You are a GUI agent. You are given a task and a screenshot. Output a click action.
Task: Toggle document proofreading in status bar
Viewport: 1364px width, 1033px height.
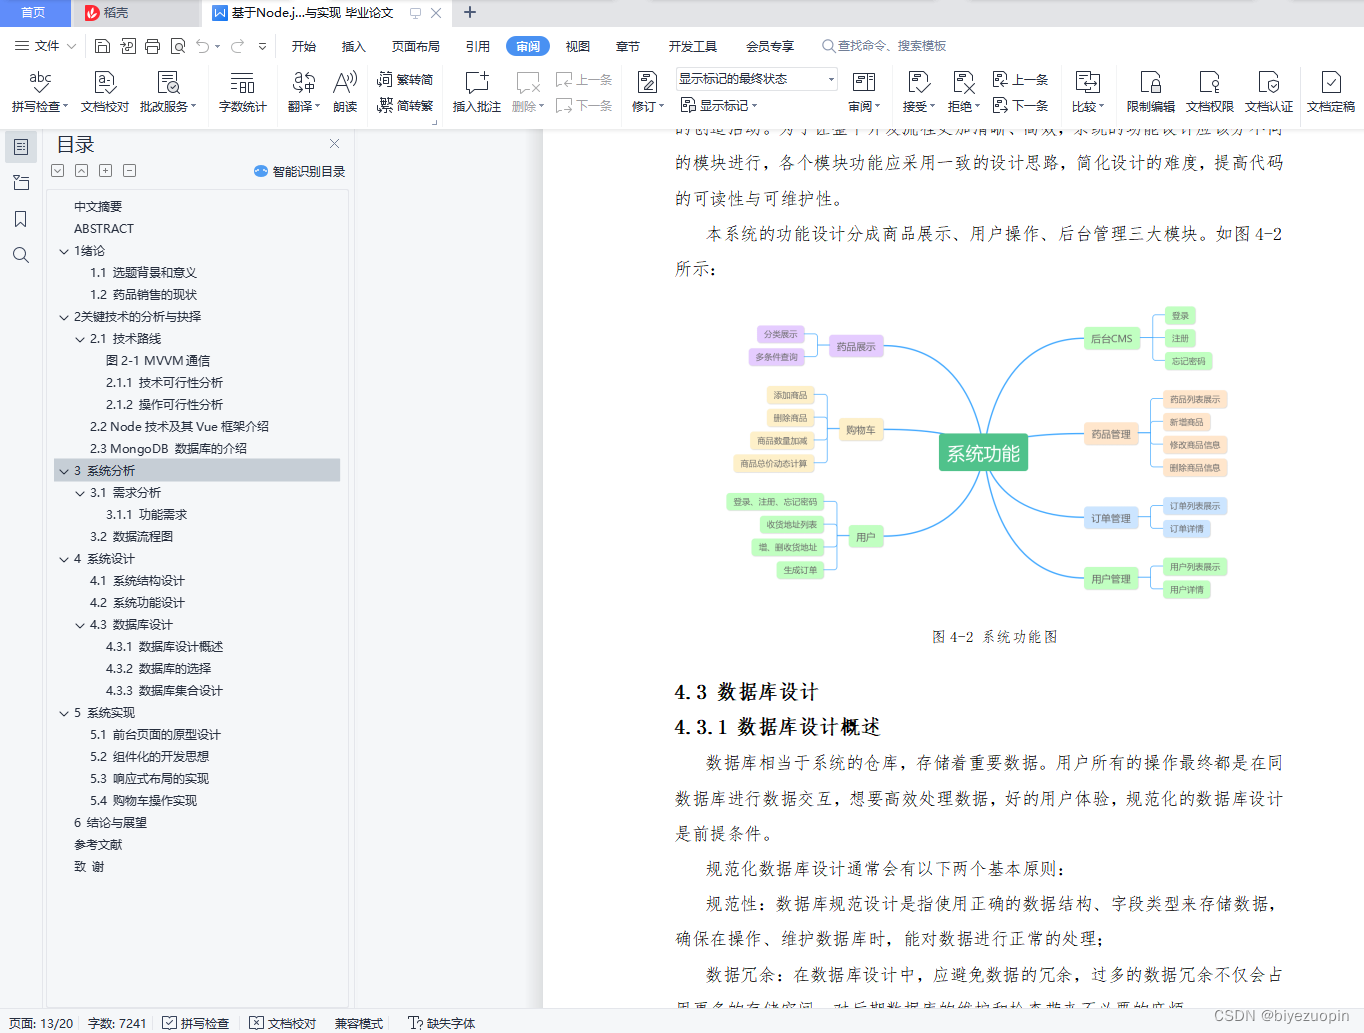pyautogui.click(x=283, y=1023)
